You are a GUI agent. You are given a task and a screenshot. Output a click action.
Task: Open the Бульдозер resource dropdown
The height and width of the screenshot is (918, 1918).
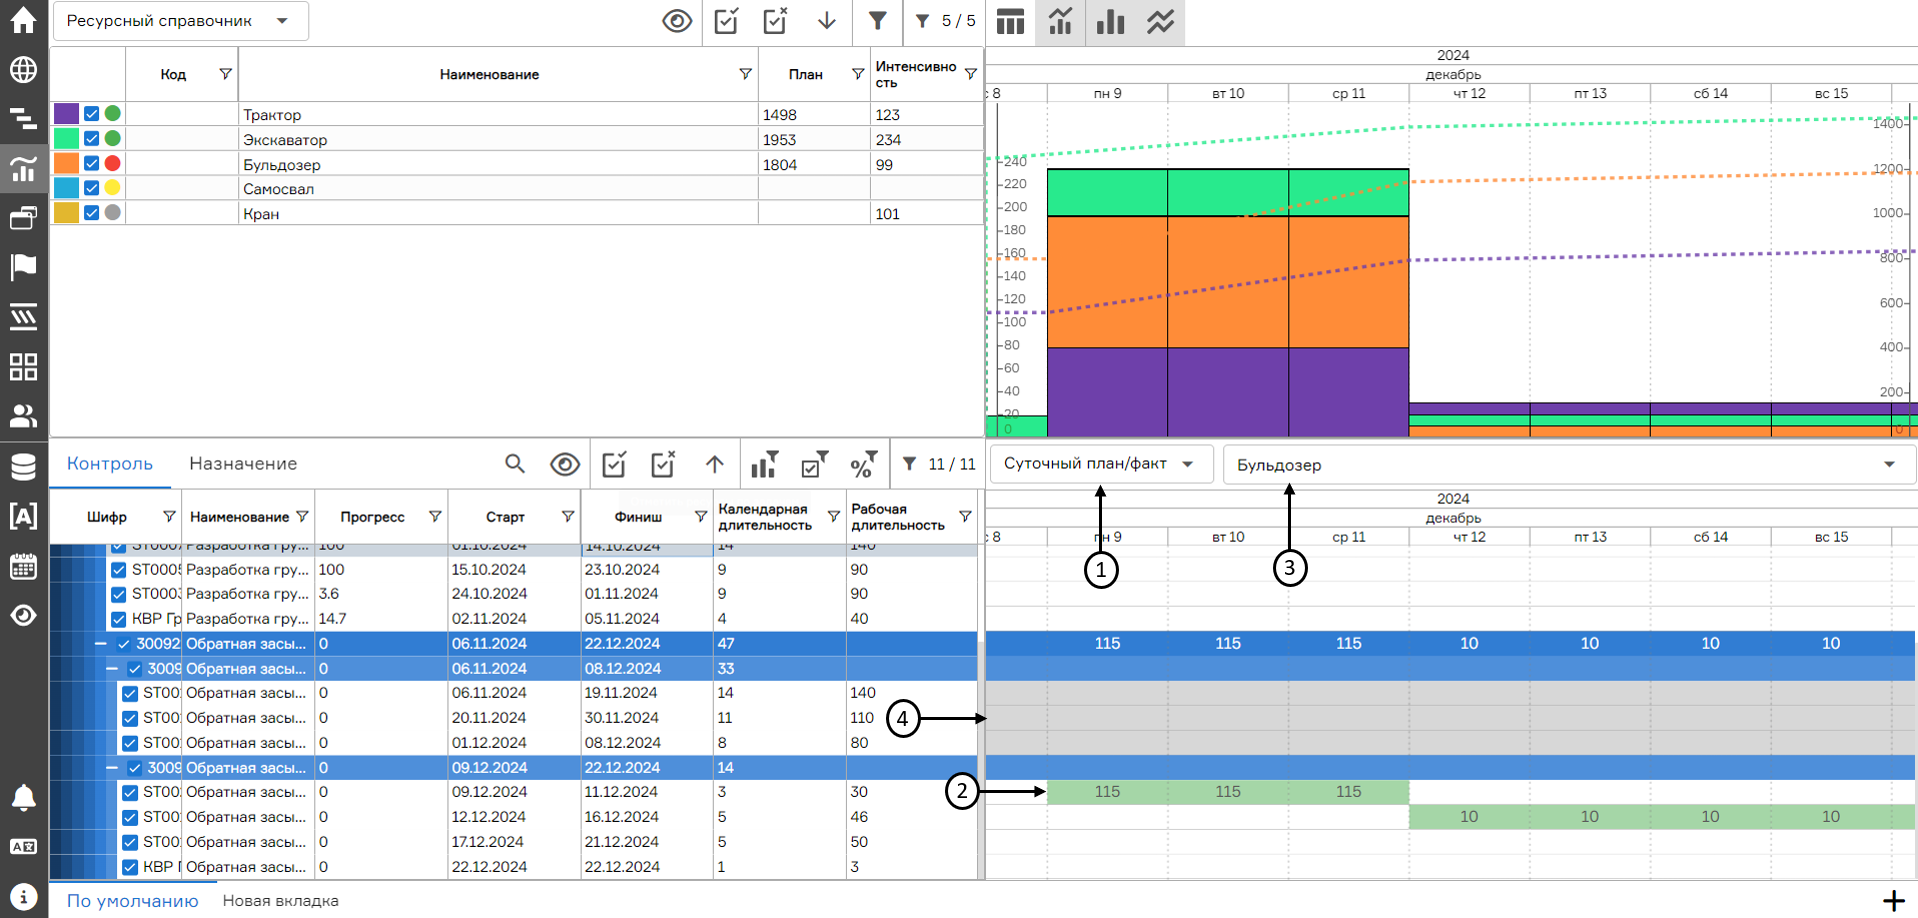pos(1568,465)
